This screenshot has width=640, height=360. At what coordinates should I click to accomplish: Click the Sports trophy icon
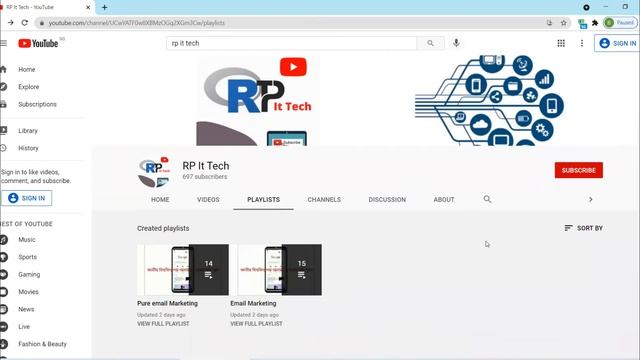click(x=4, y=257)
